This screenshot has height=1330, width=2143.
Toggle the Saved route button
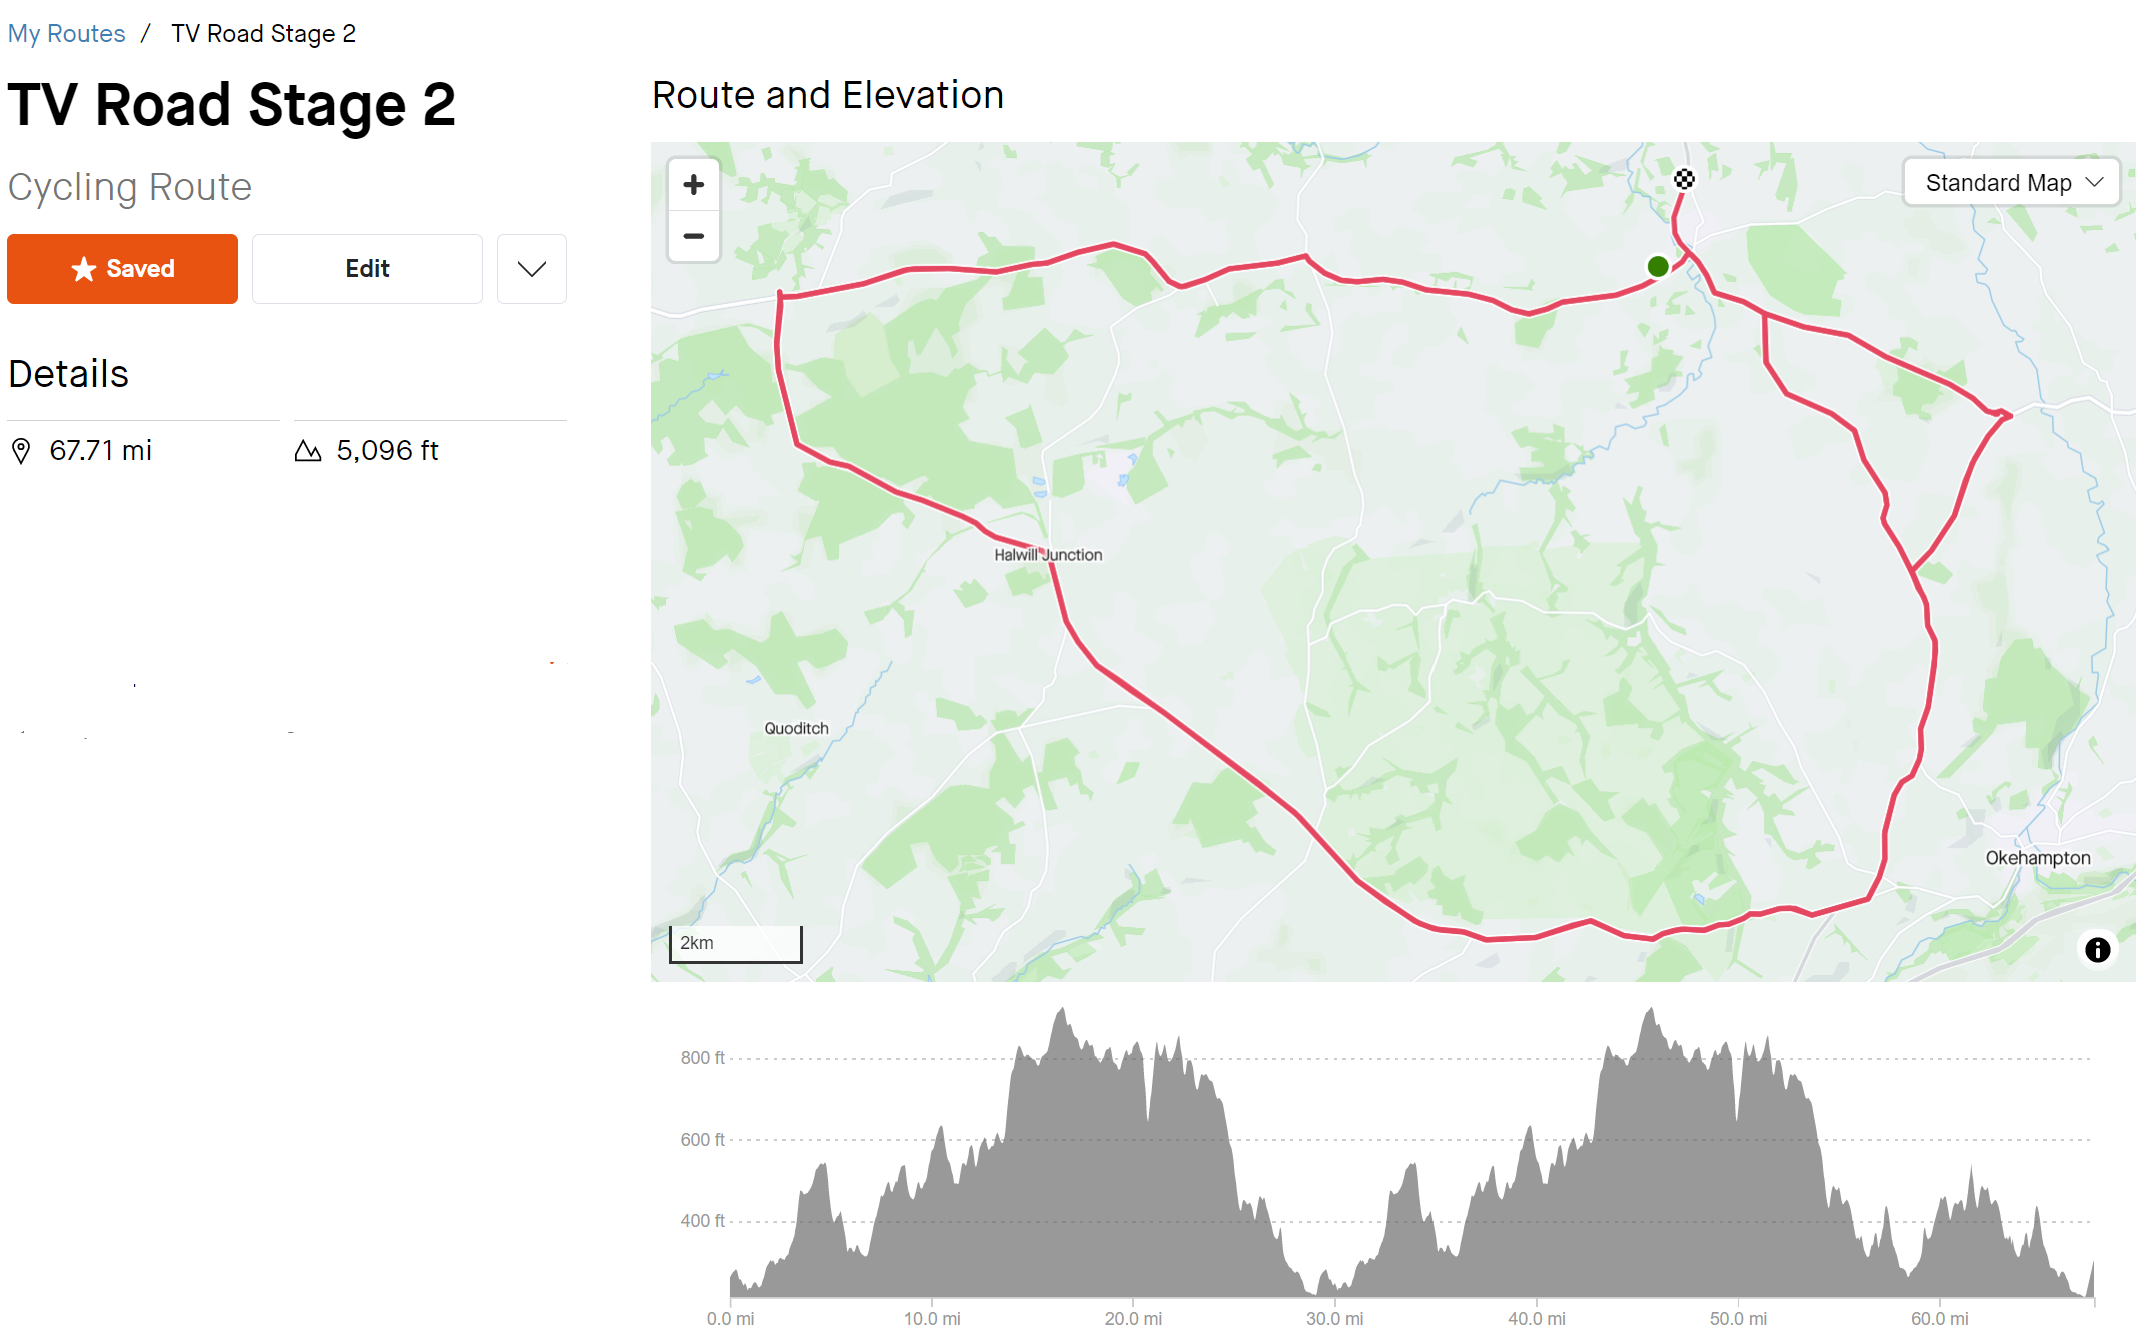pyautogui.click(x=122, y=269)
